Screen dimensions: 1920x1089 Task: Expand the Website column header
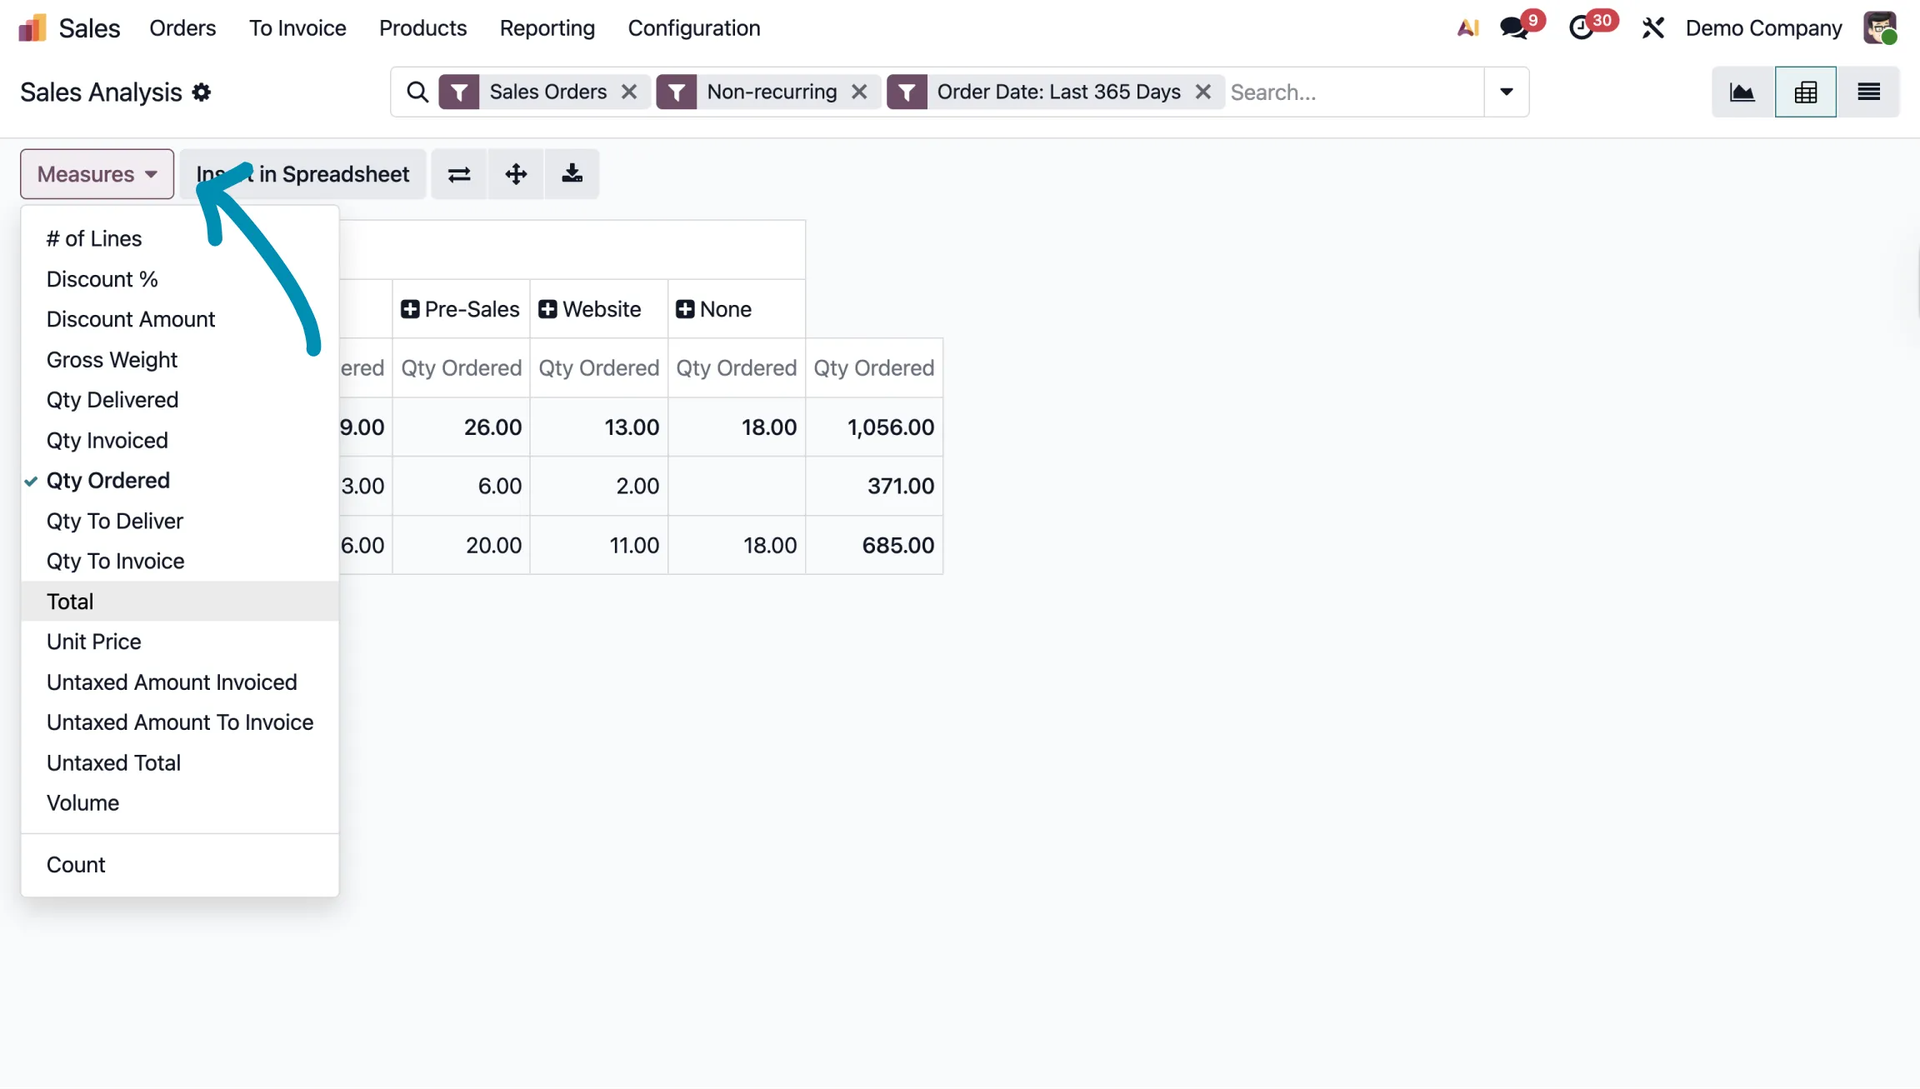[x=590, y=310]
